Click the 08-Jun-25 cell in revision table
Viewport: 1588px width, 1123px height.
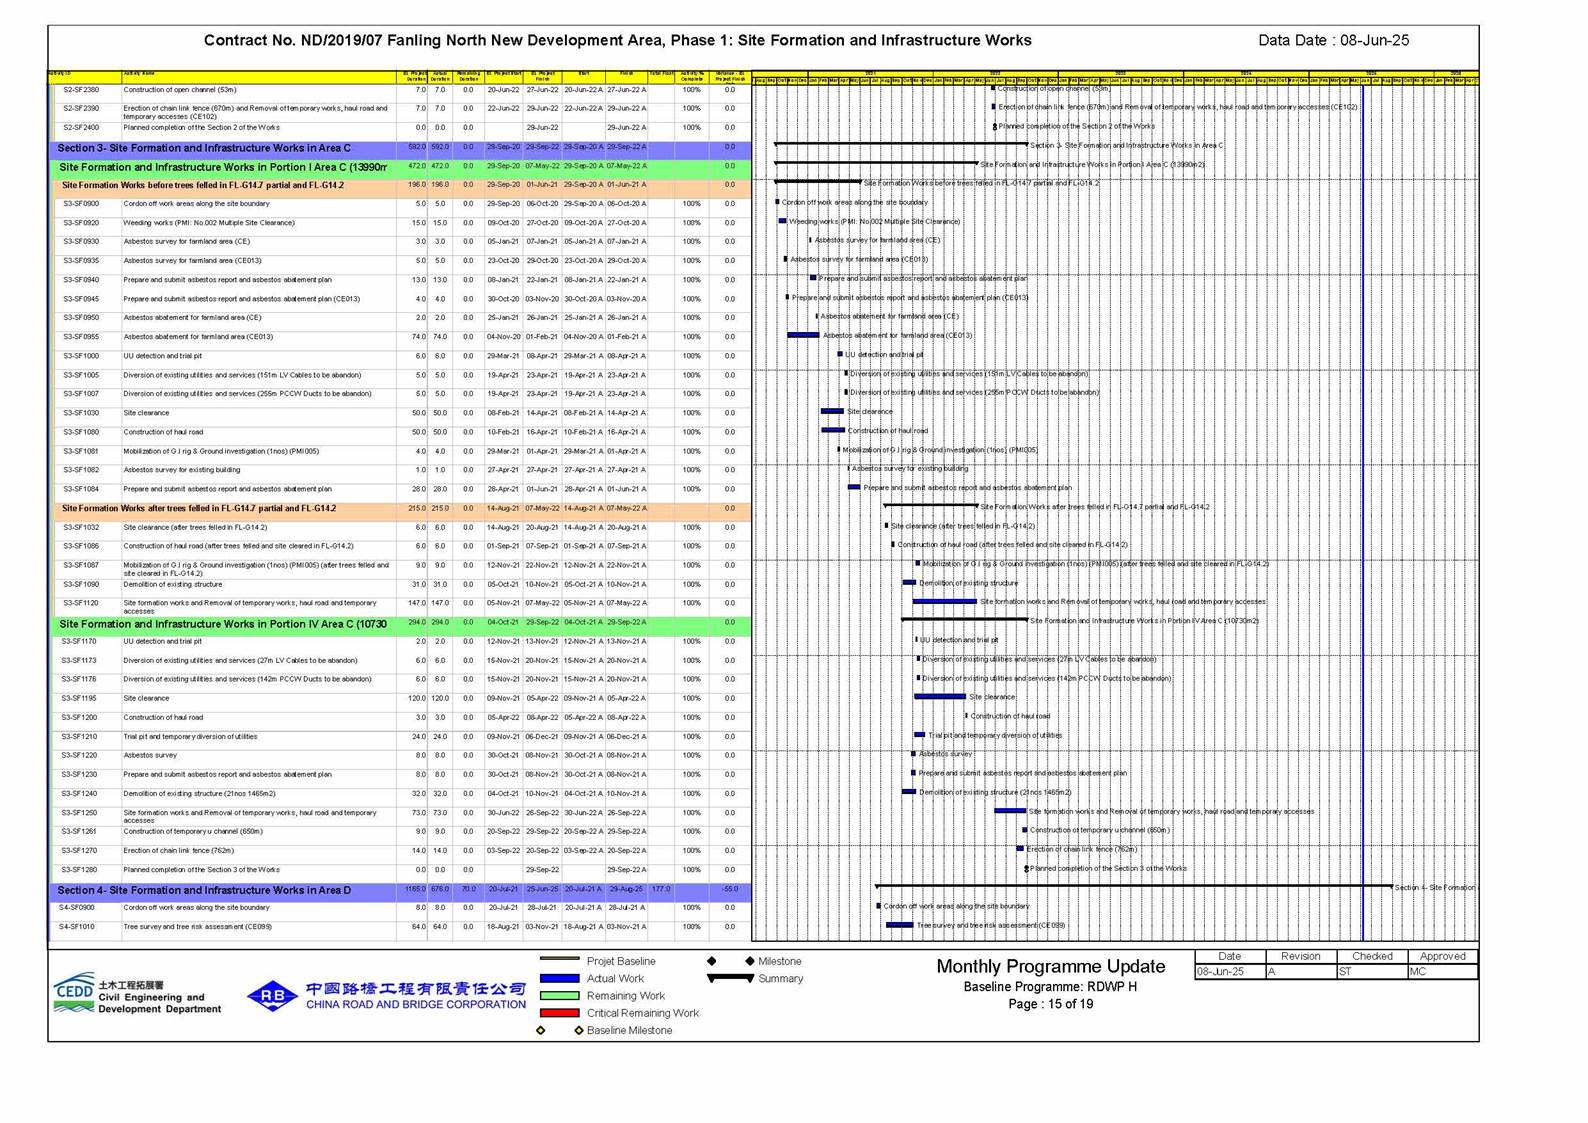pyautogui.click(x=1230, y=972)
